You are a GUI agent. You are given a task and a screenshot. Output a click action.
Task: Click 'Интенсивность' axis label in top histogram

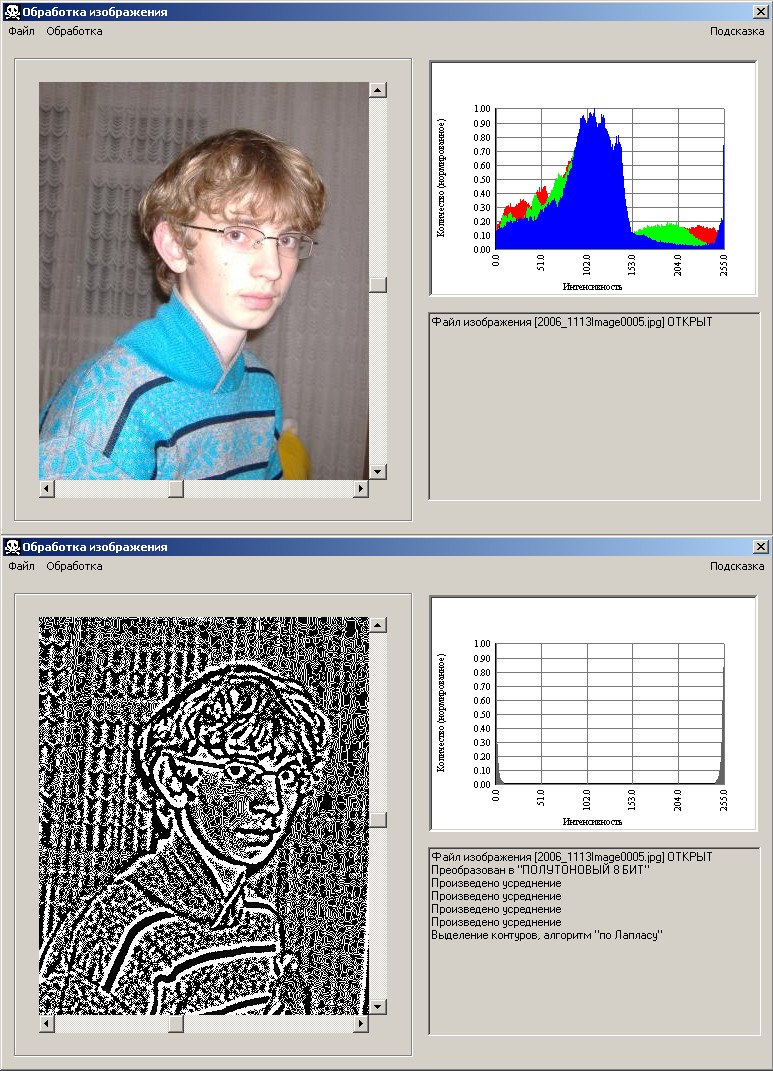(x=593, y=287)
